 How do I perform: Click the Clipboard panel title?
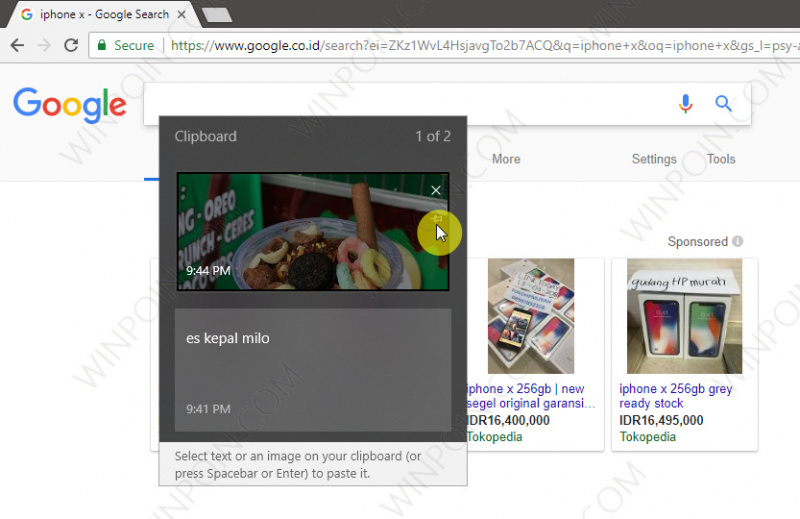click(206, 136)
